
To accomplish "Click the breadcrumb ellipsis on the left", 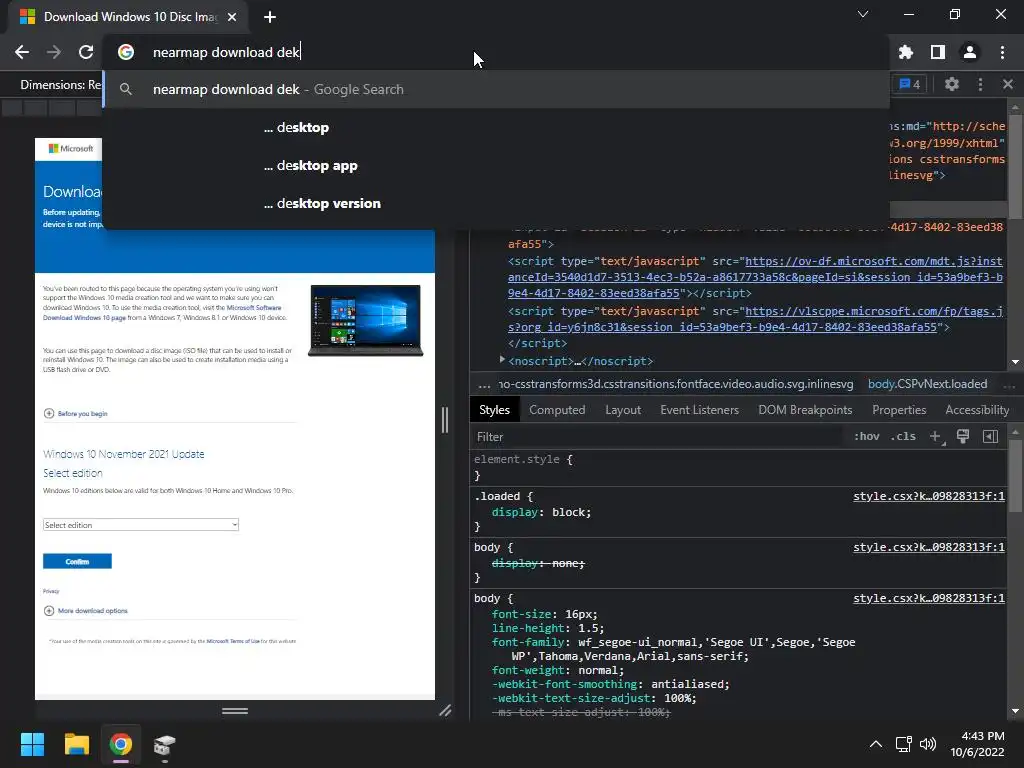I will coord(484,384).
